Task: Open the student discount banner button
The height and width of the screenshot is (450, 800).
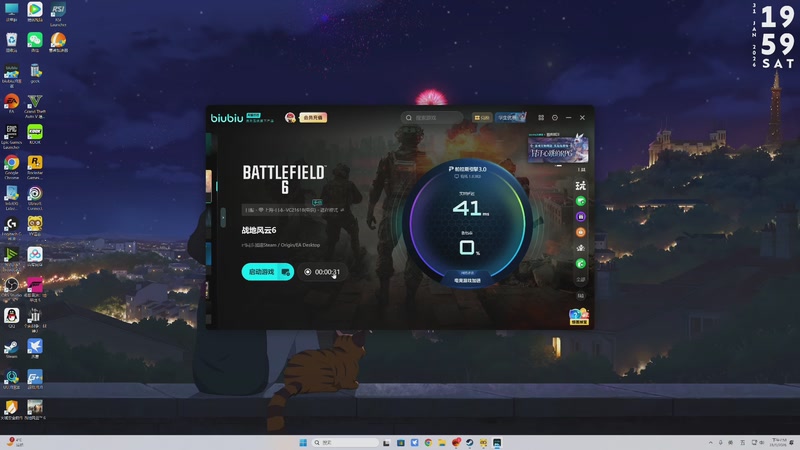Action: (x=510, y=117)
